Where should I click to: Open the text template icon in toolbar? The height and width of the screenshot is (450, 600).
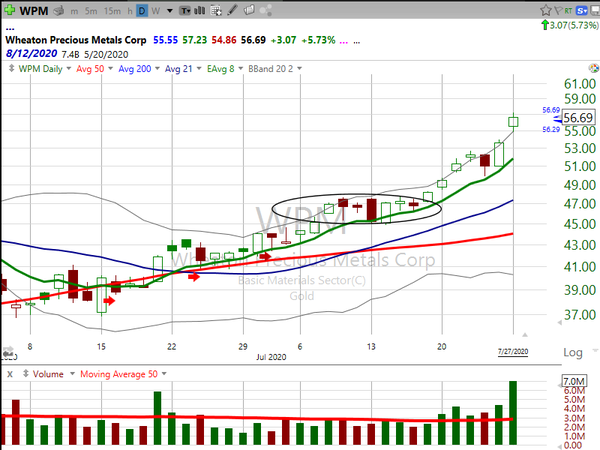185,10
